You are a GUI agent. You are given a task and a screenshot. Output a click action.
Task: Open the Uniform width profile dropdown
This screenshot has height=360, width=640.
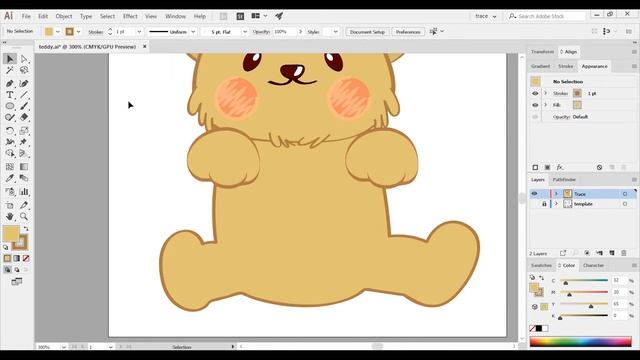(x=193, y=31)
